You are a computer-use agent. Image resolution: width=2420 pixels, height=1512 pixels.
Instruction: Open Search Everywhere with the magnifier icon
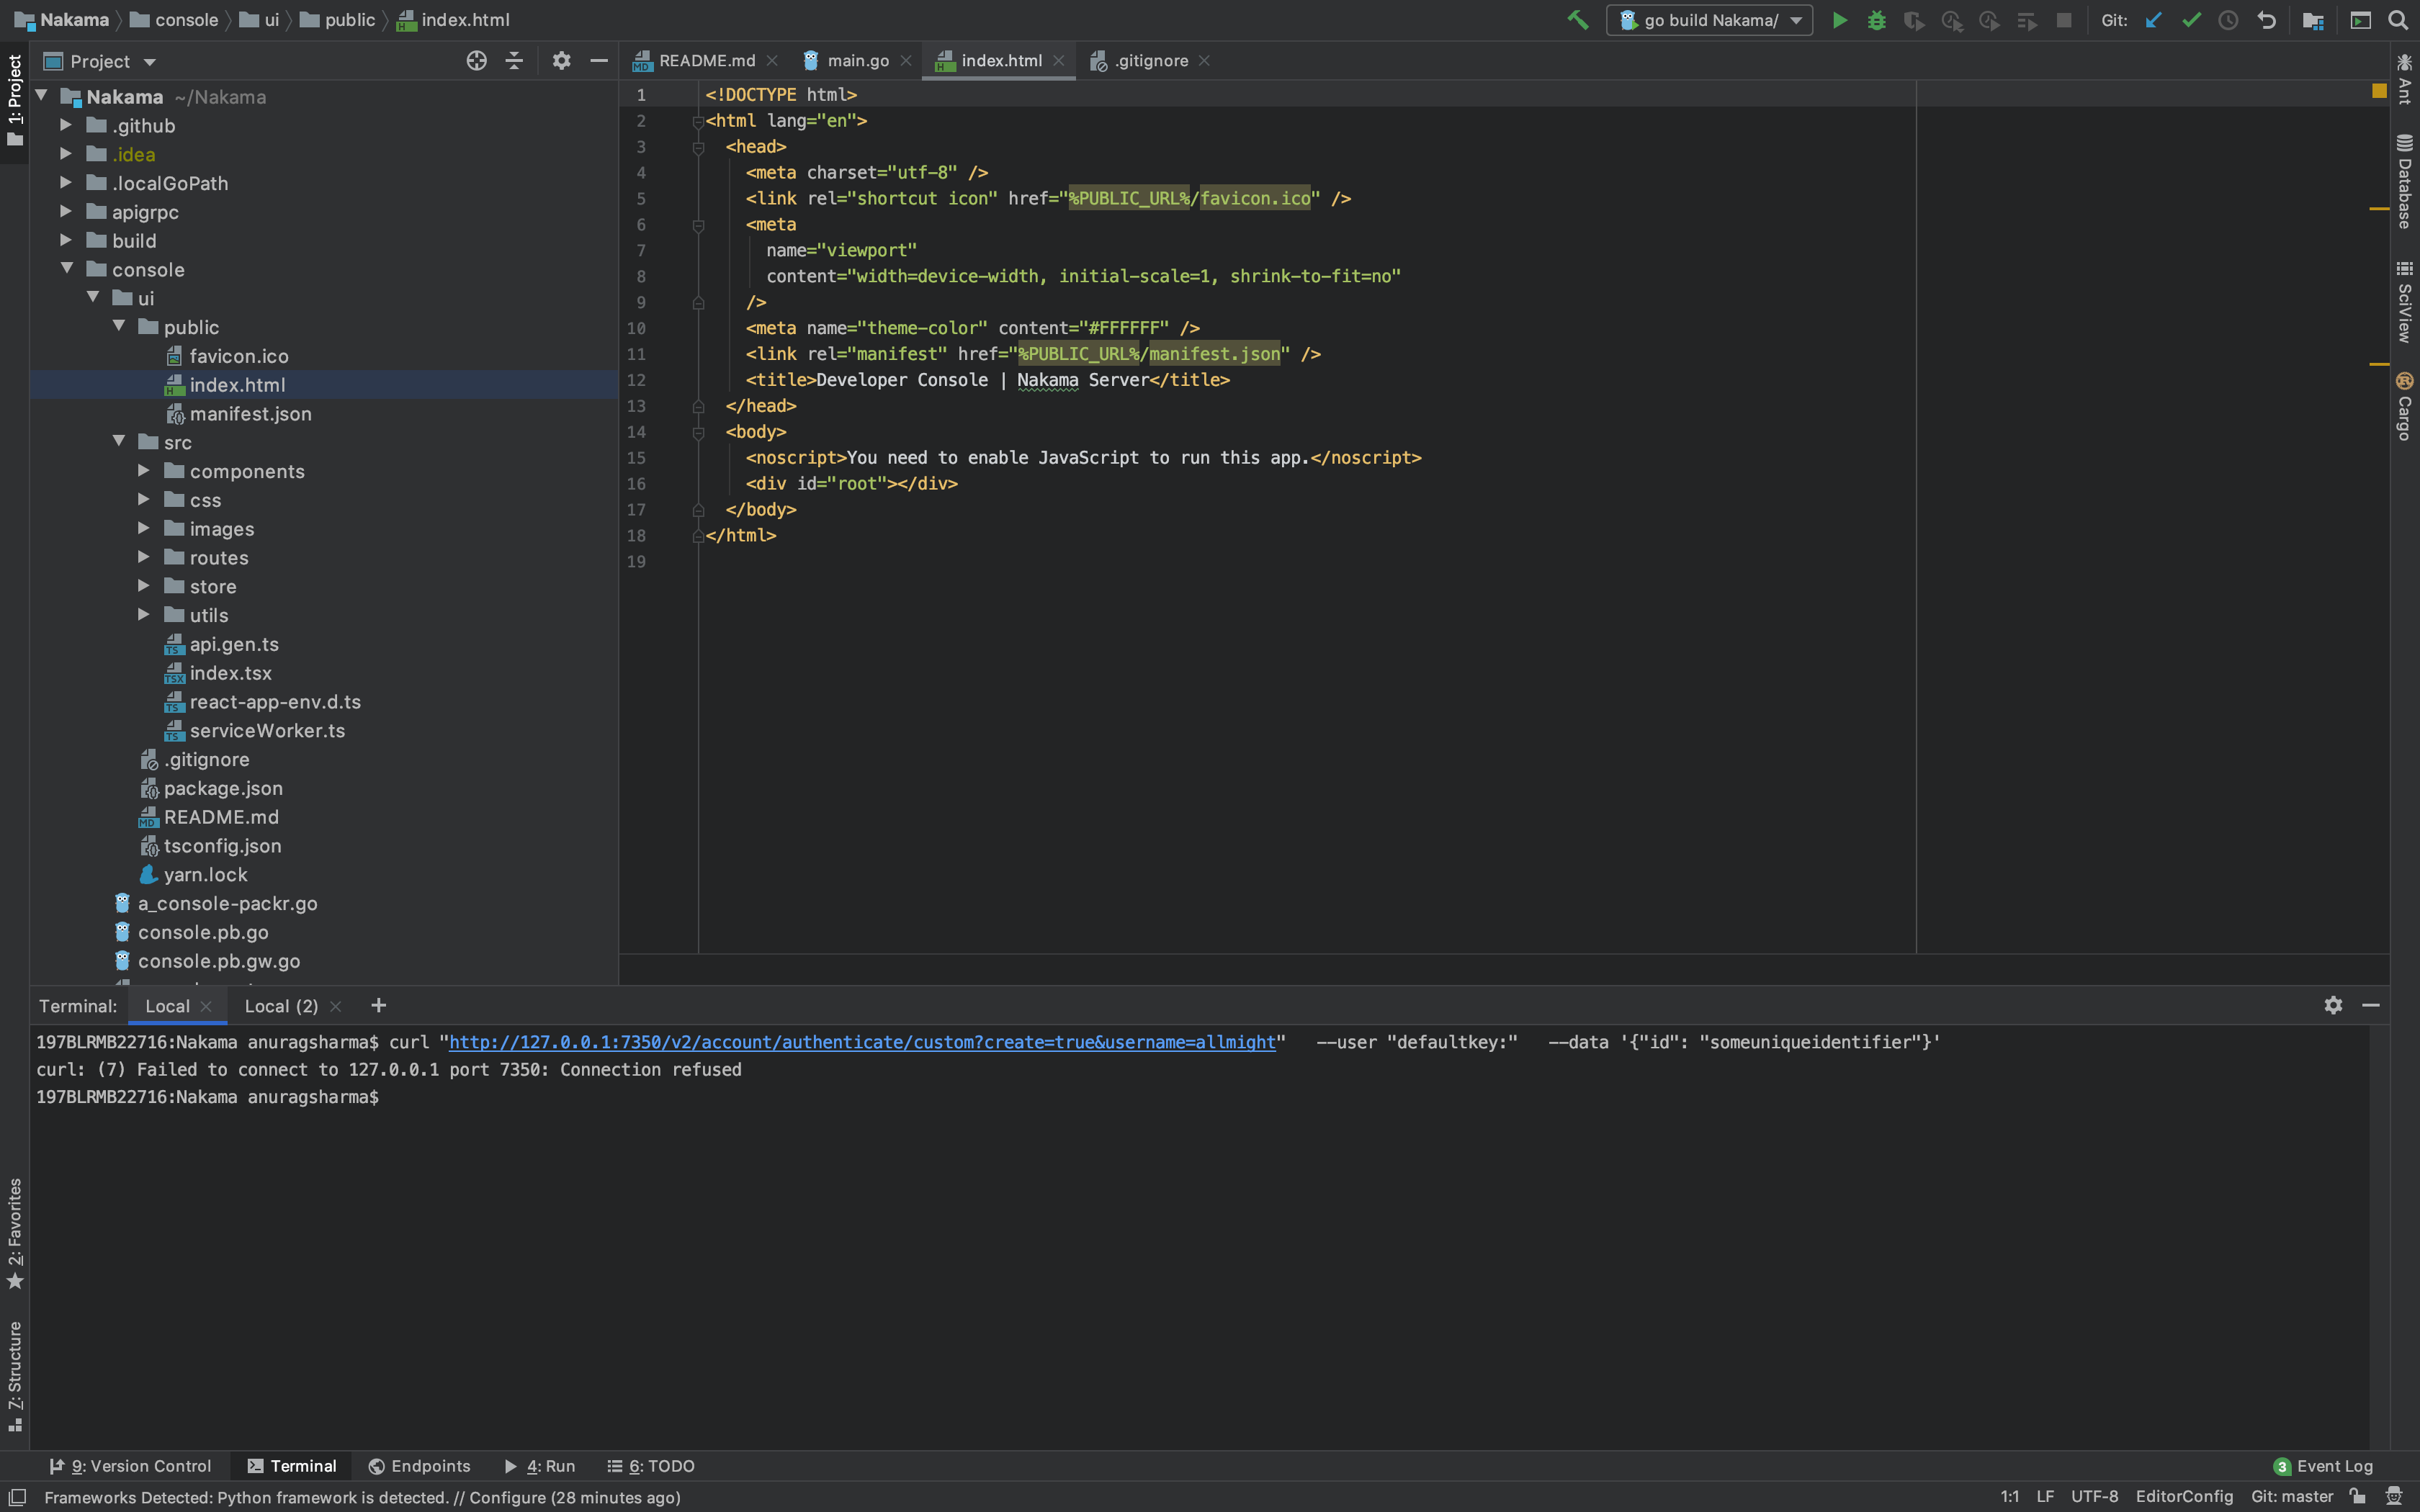click(x=2398, y=20)
